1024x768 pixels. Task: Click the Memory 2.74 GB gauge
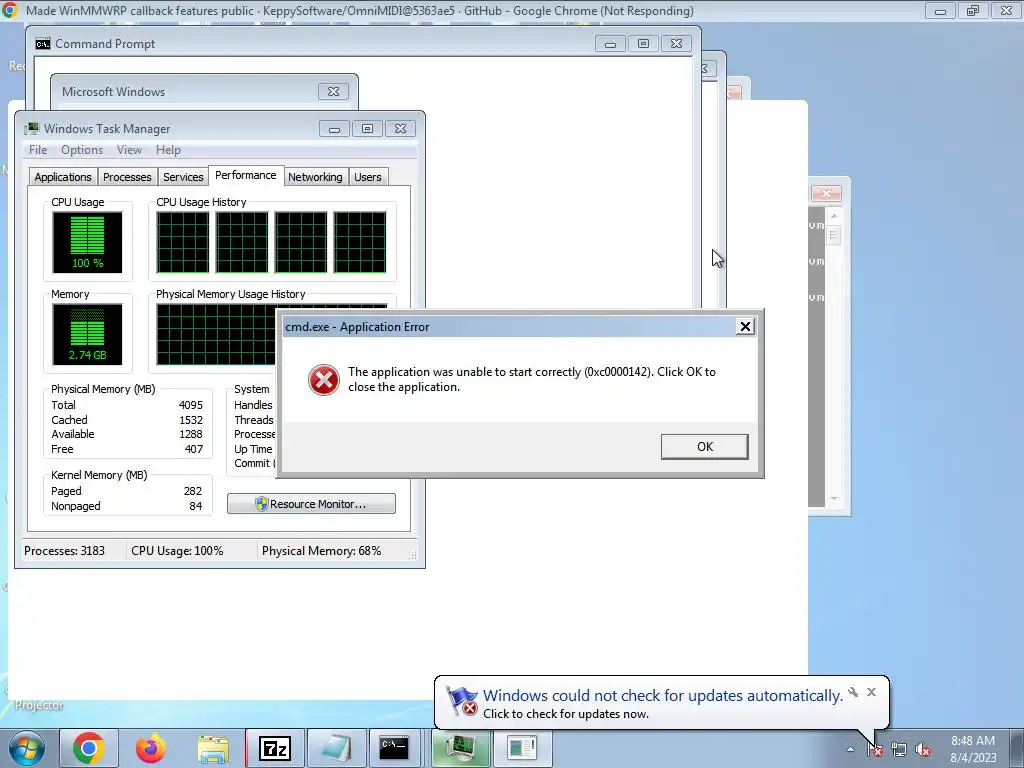coord(87,334)
